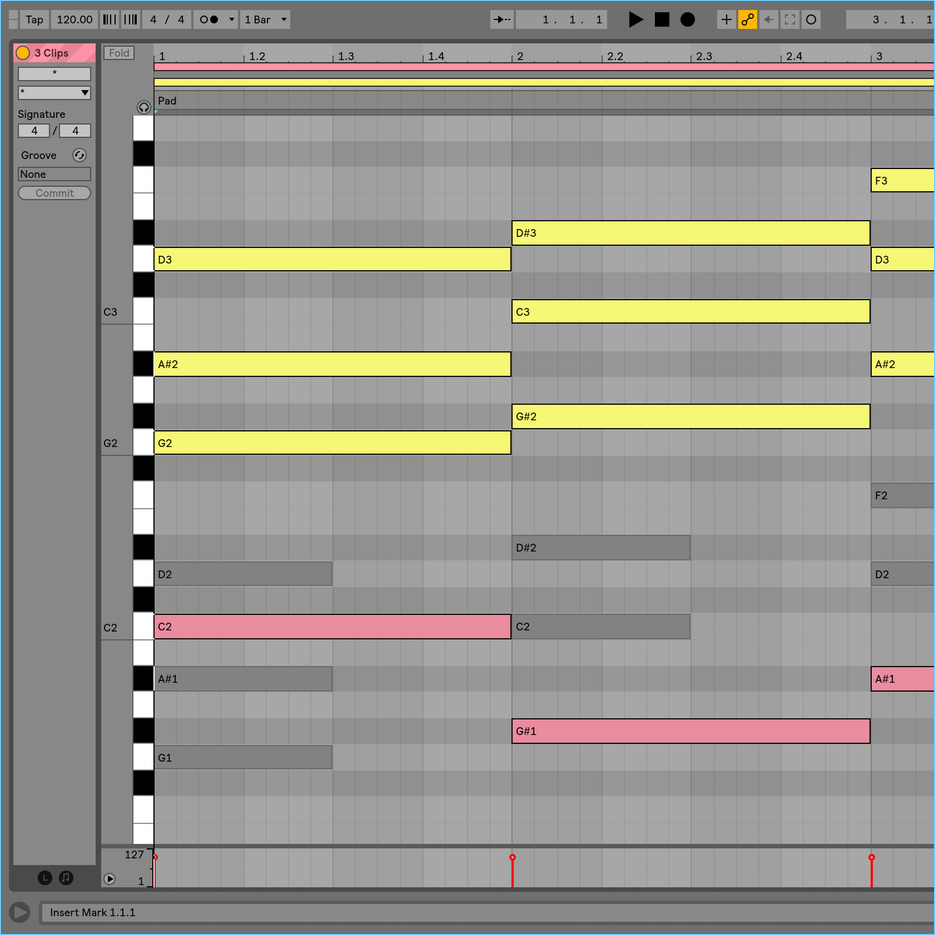Click the C3 piano key
Image resolution: width=935 pixels, height=935 pixels.
143,312
